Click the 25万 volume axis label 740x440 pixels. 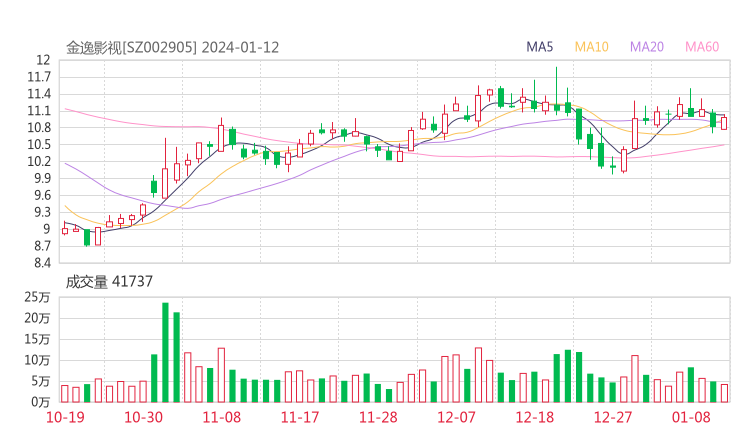click(x=37, y=297)
